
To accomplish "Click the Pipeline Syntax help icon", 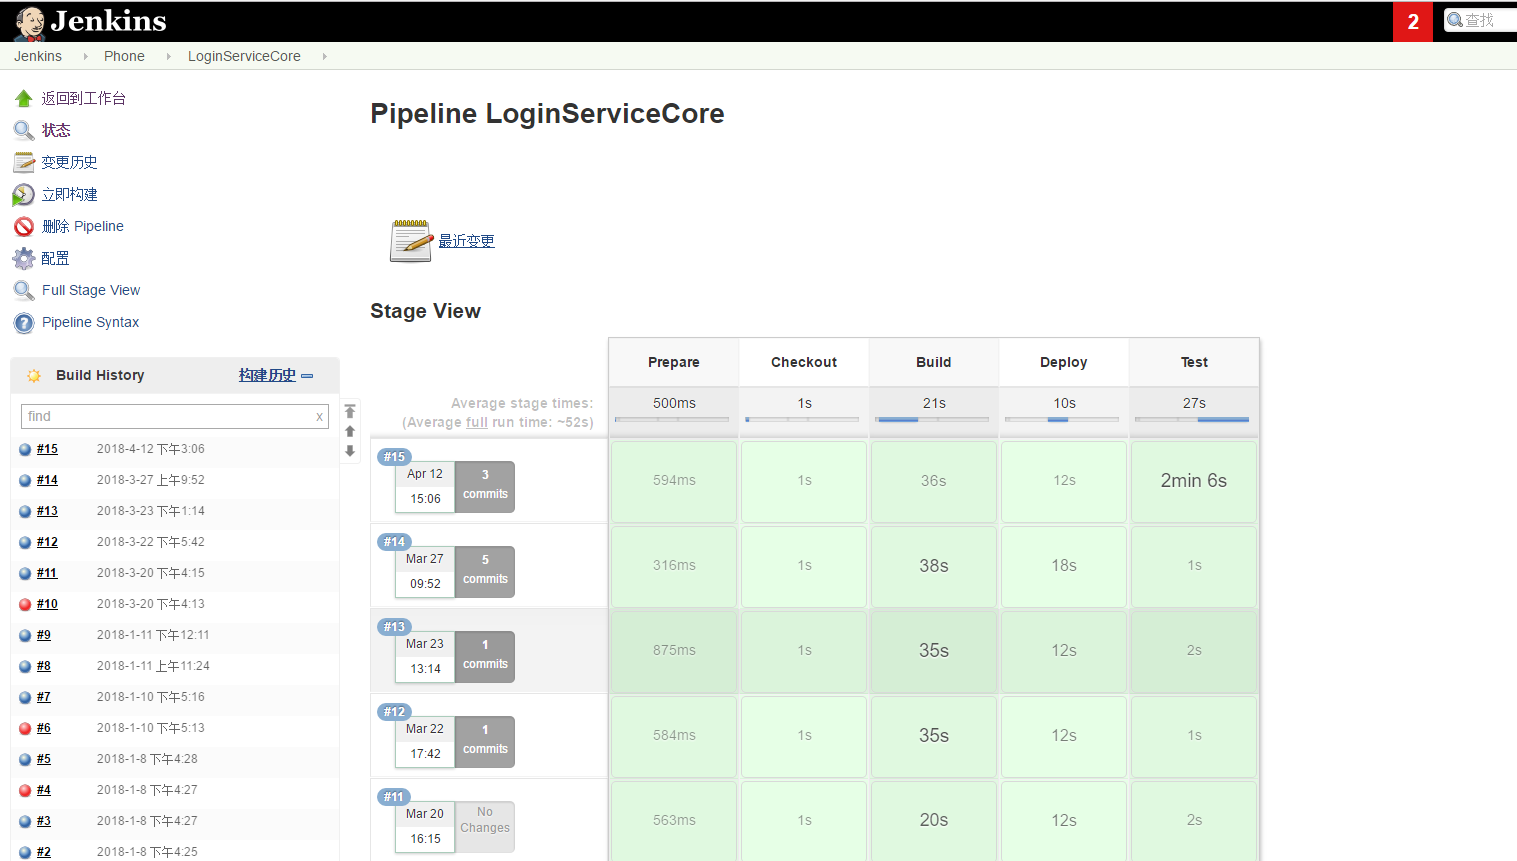I will [x=24, y=323].
